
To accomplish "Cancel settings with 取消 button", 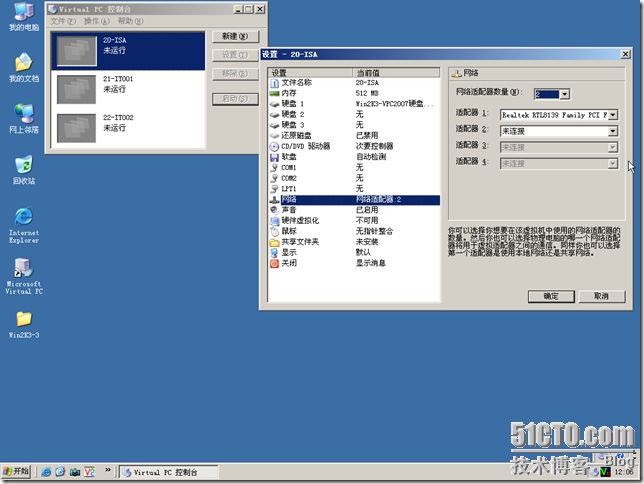I will pyautogui.click(x=602, y=296).
